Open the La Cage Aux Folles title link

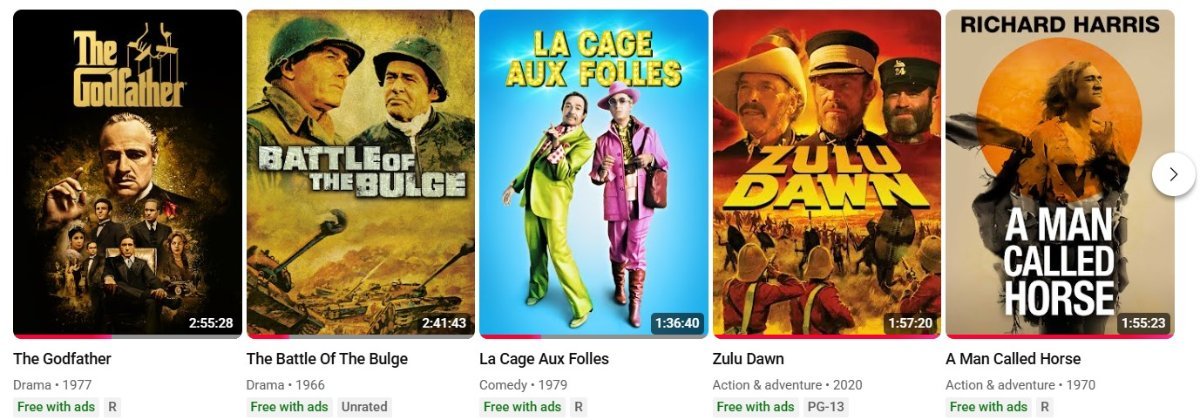[544, 359]
